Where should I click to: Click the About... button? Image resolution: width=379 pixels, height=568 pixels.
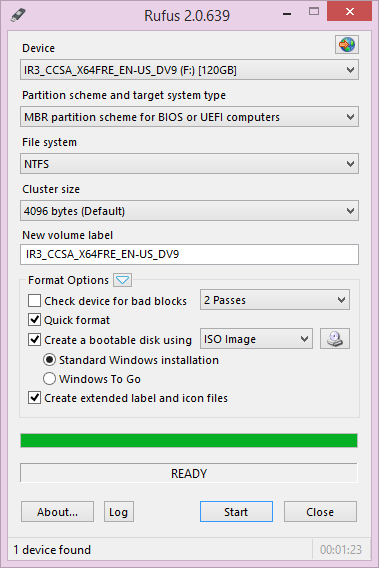click(57, 512)
